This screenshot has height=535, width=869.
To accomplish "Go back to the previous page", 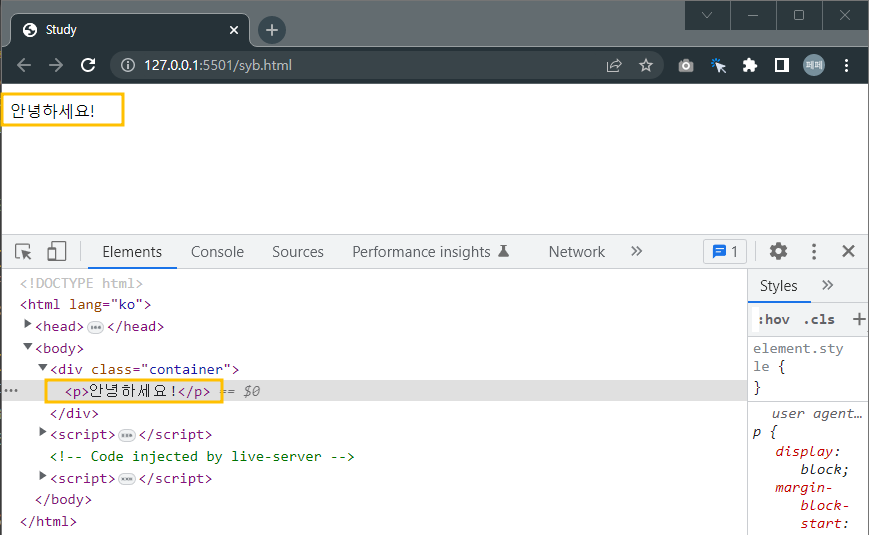I will click(x=24, y=65).
